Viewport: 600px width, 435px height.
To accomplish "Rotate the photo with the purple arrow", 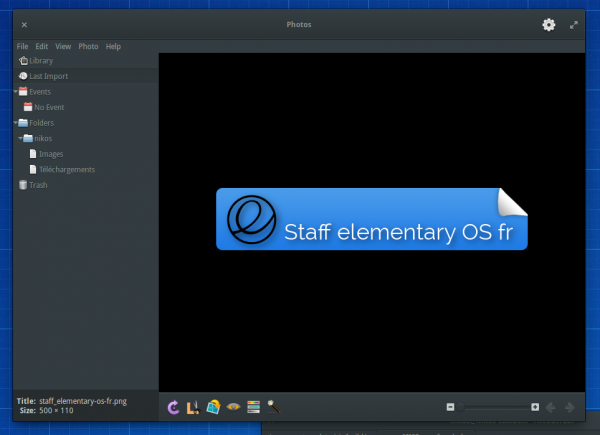I will click(x=173, y=407).
